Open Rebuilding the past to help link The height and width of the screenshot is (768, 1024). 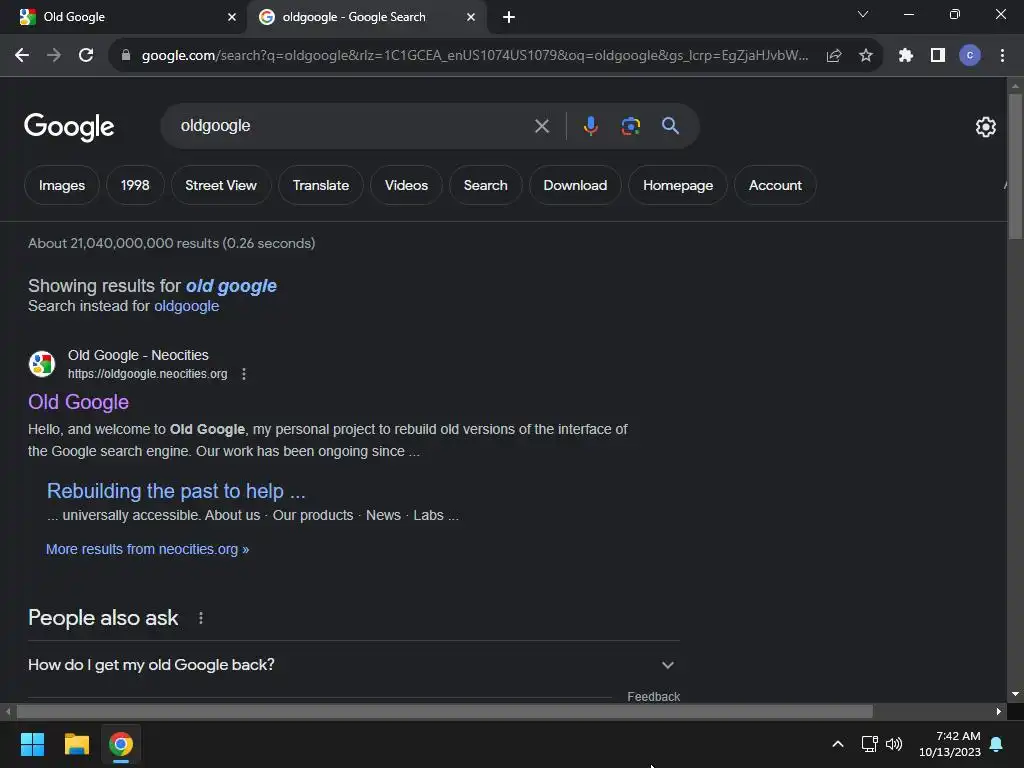176,491
